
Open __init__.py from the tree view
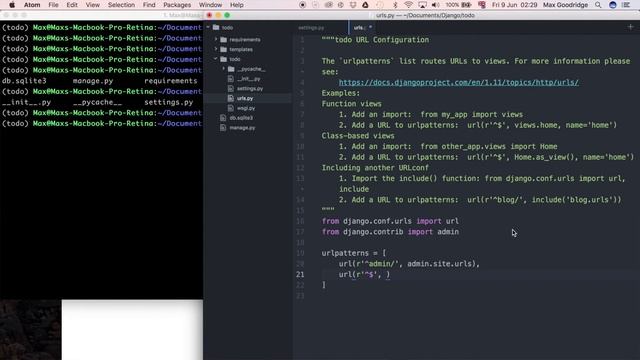(249, 79)
